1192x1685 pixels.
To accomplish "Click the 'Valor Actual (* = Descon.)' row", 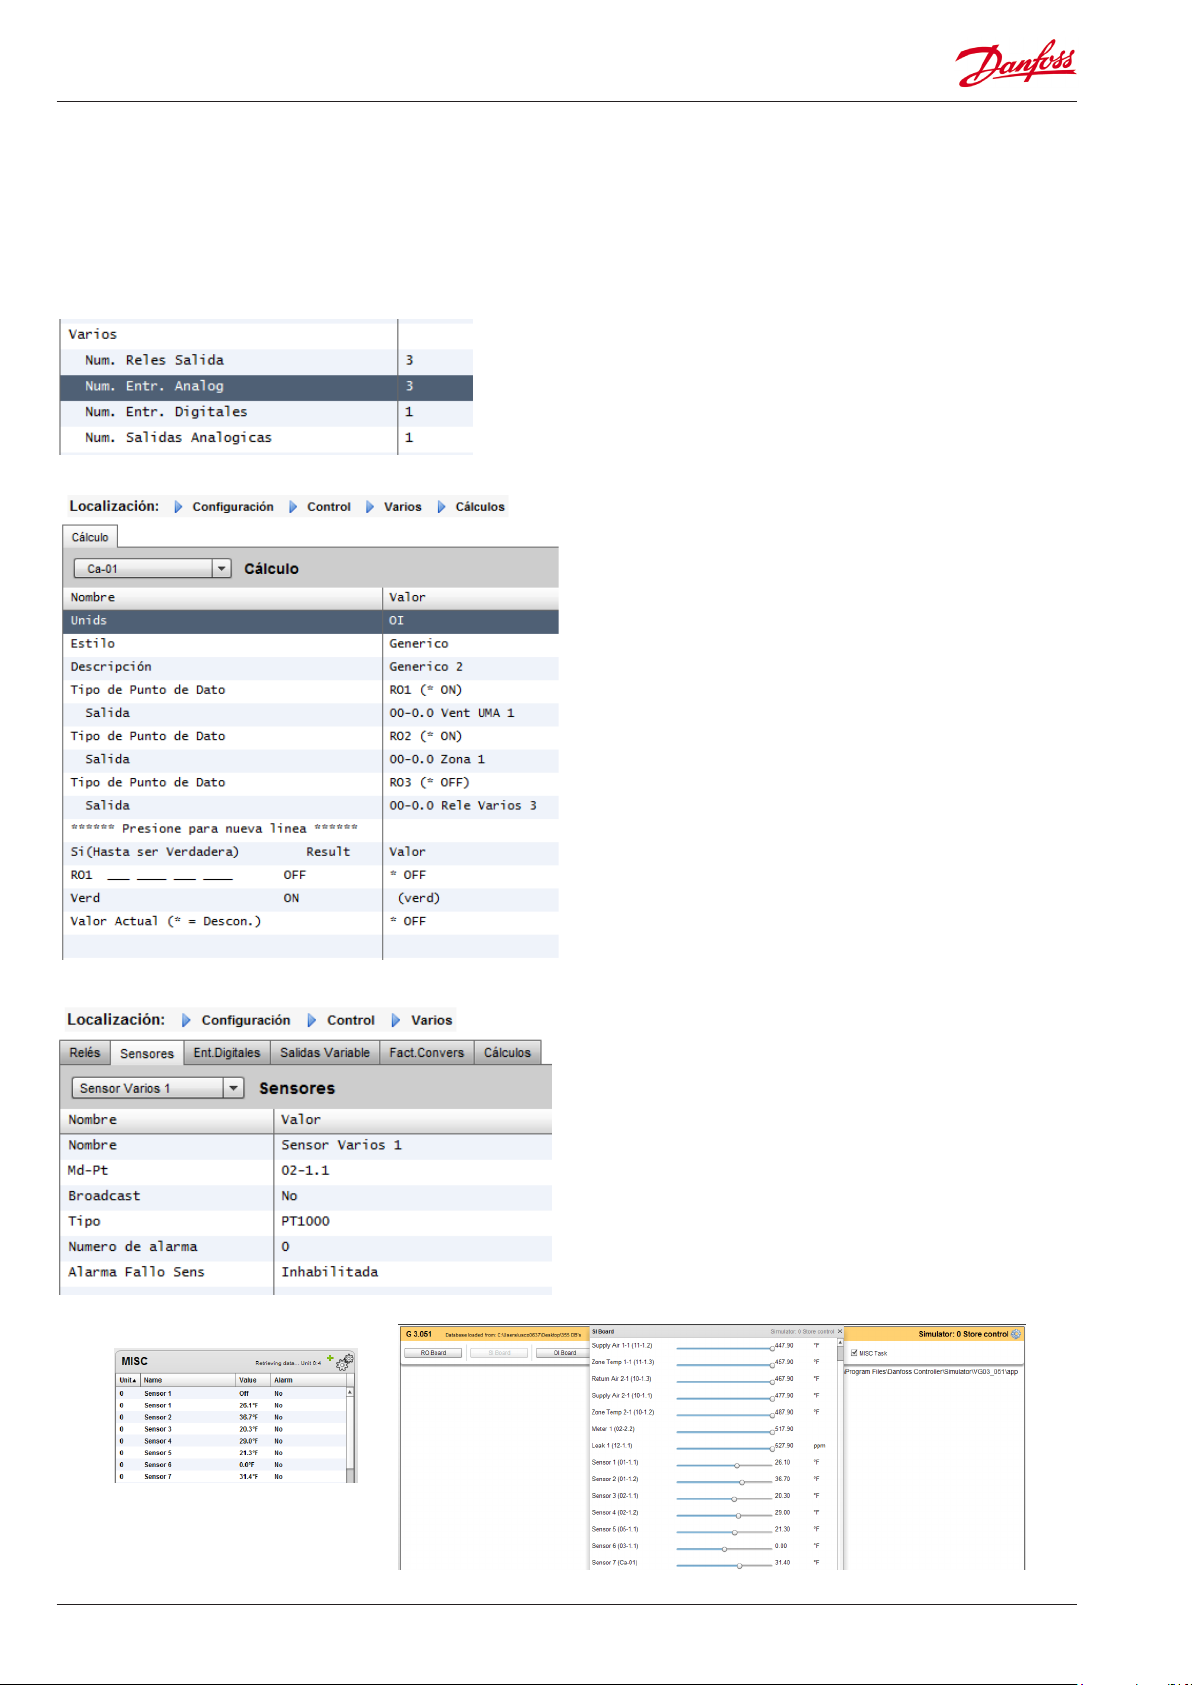I will 310,921.
